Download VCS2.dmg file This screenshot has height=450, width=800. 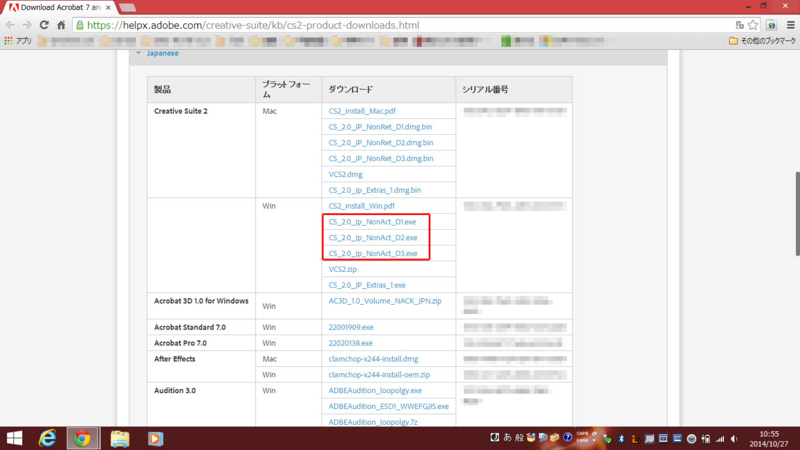coord(345,174)
